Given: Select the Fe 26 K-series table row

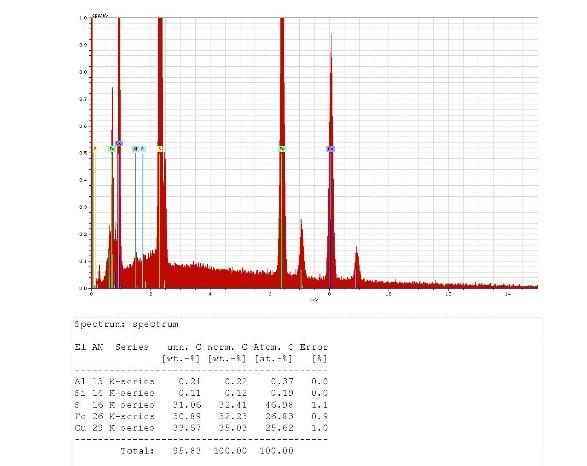Looking at the screenshot, I should tap(201, 416).
